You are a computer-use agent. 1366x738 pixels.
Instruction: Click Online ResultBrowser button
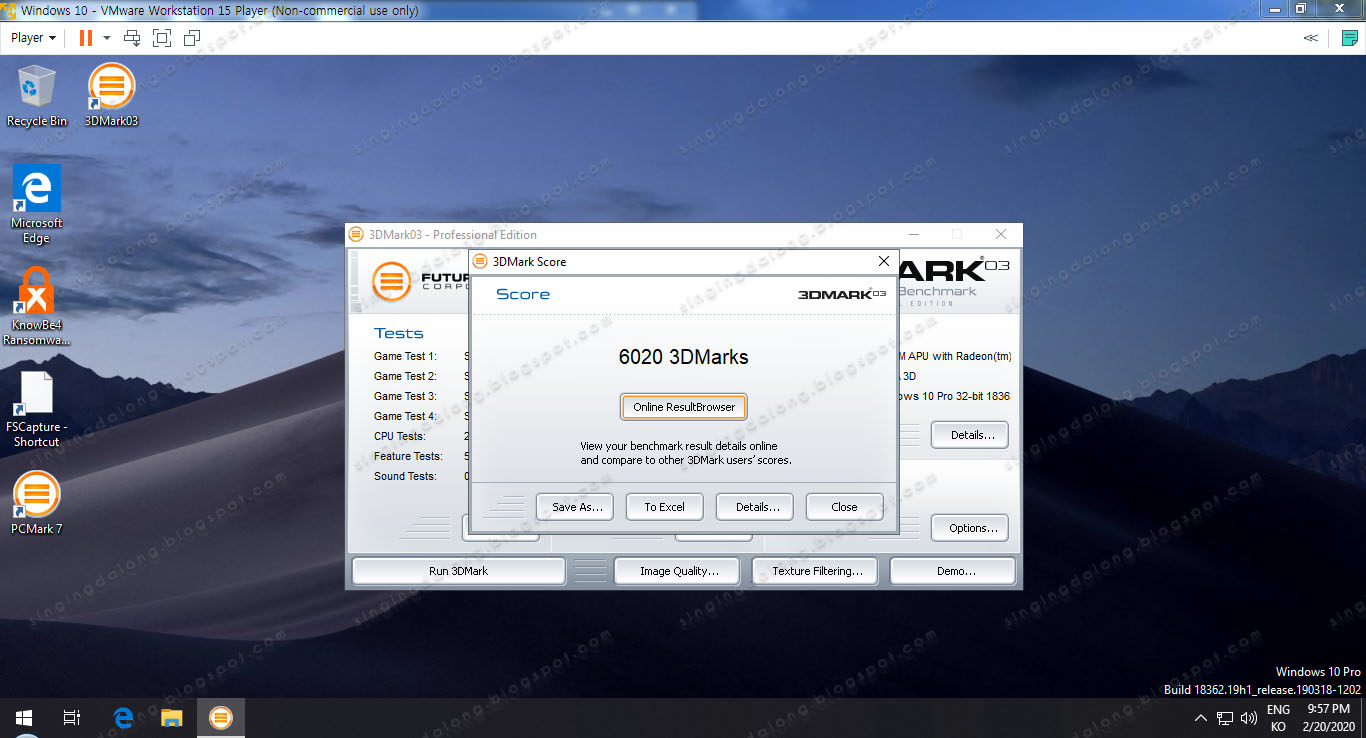pos(684,407)
